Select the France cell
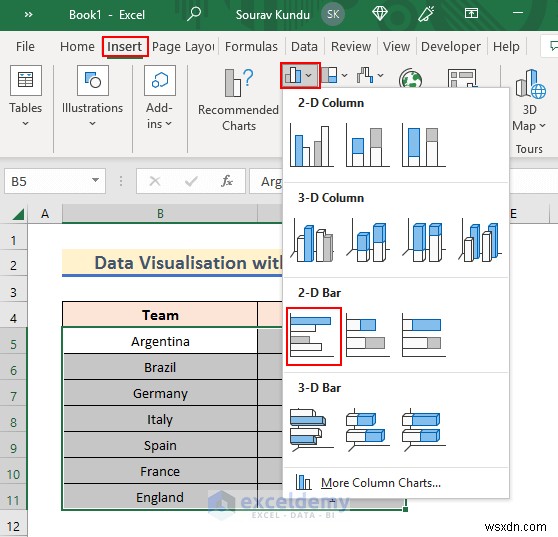 pos(160,471)
